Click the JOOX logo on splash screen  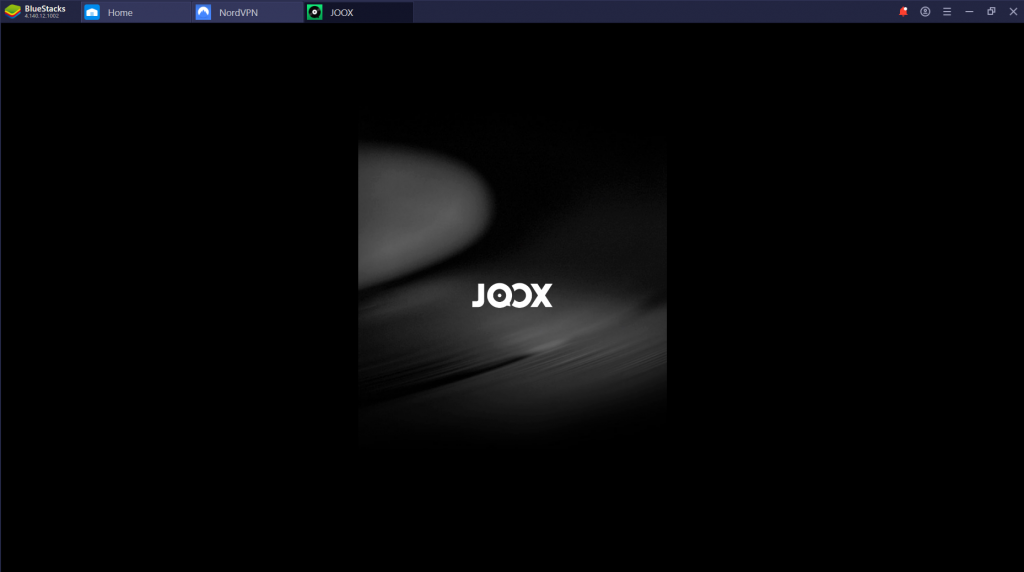point(512,295)
